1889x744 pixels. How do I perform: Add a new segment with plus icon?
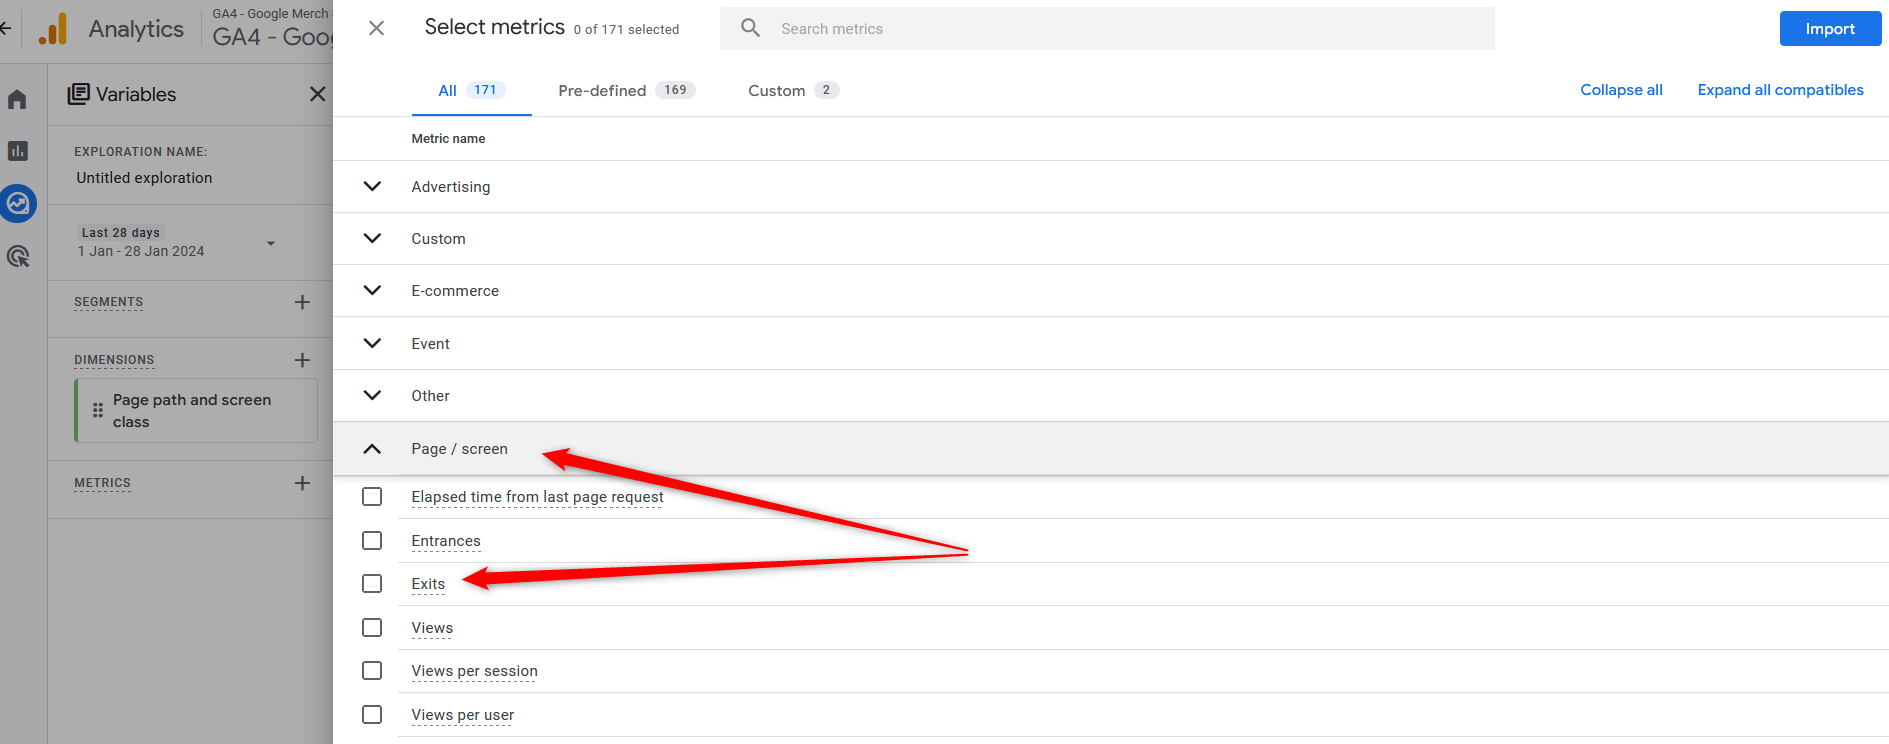pyautogui.click(x=302, y=302)
